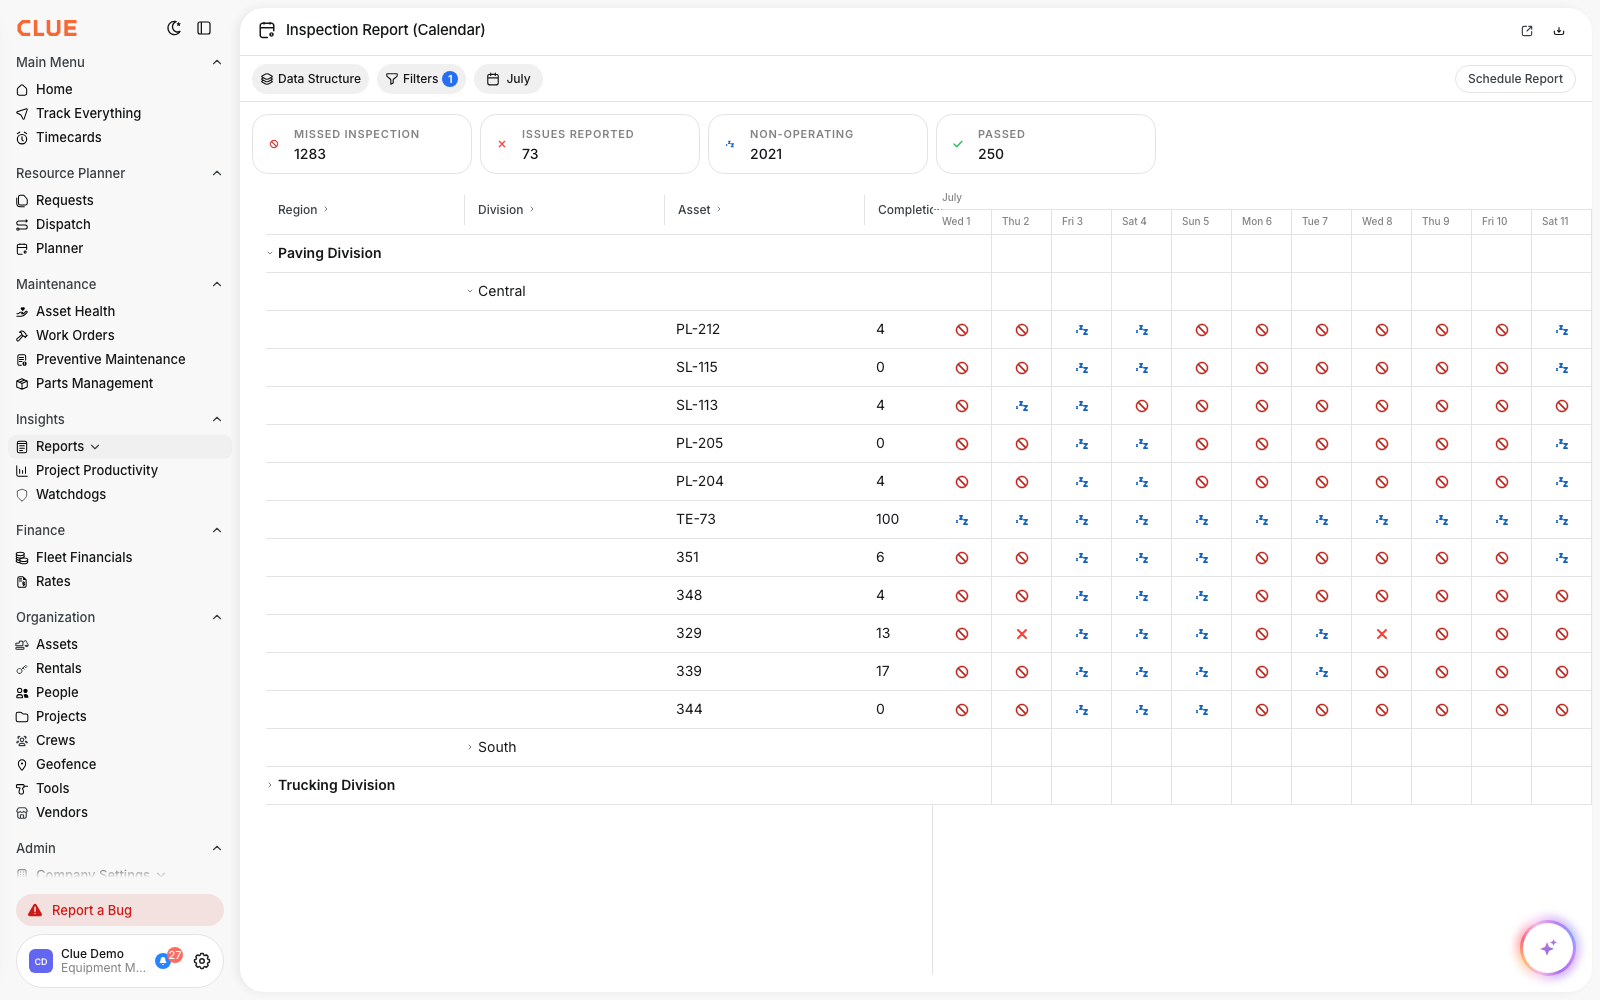Navigate to Project Productivity
The width and height of the screenshot is (1600, 1000).
point(97,471)
